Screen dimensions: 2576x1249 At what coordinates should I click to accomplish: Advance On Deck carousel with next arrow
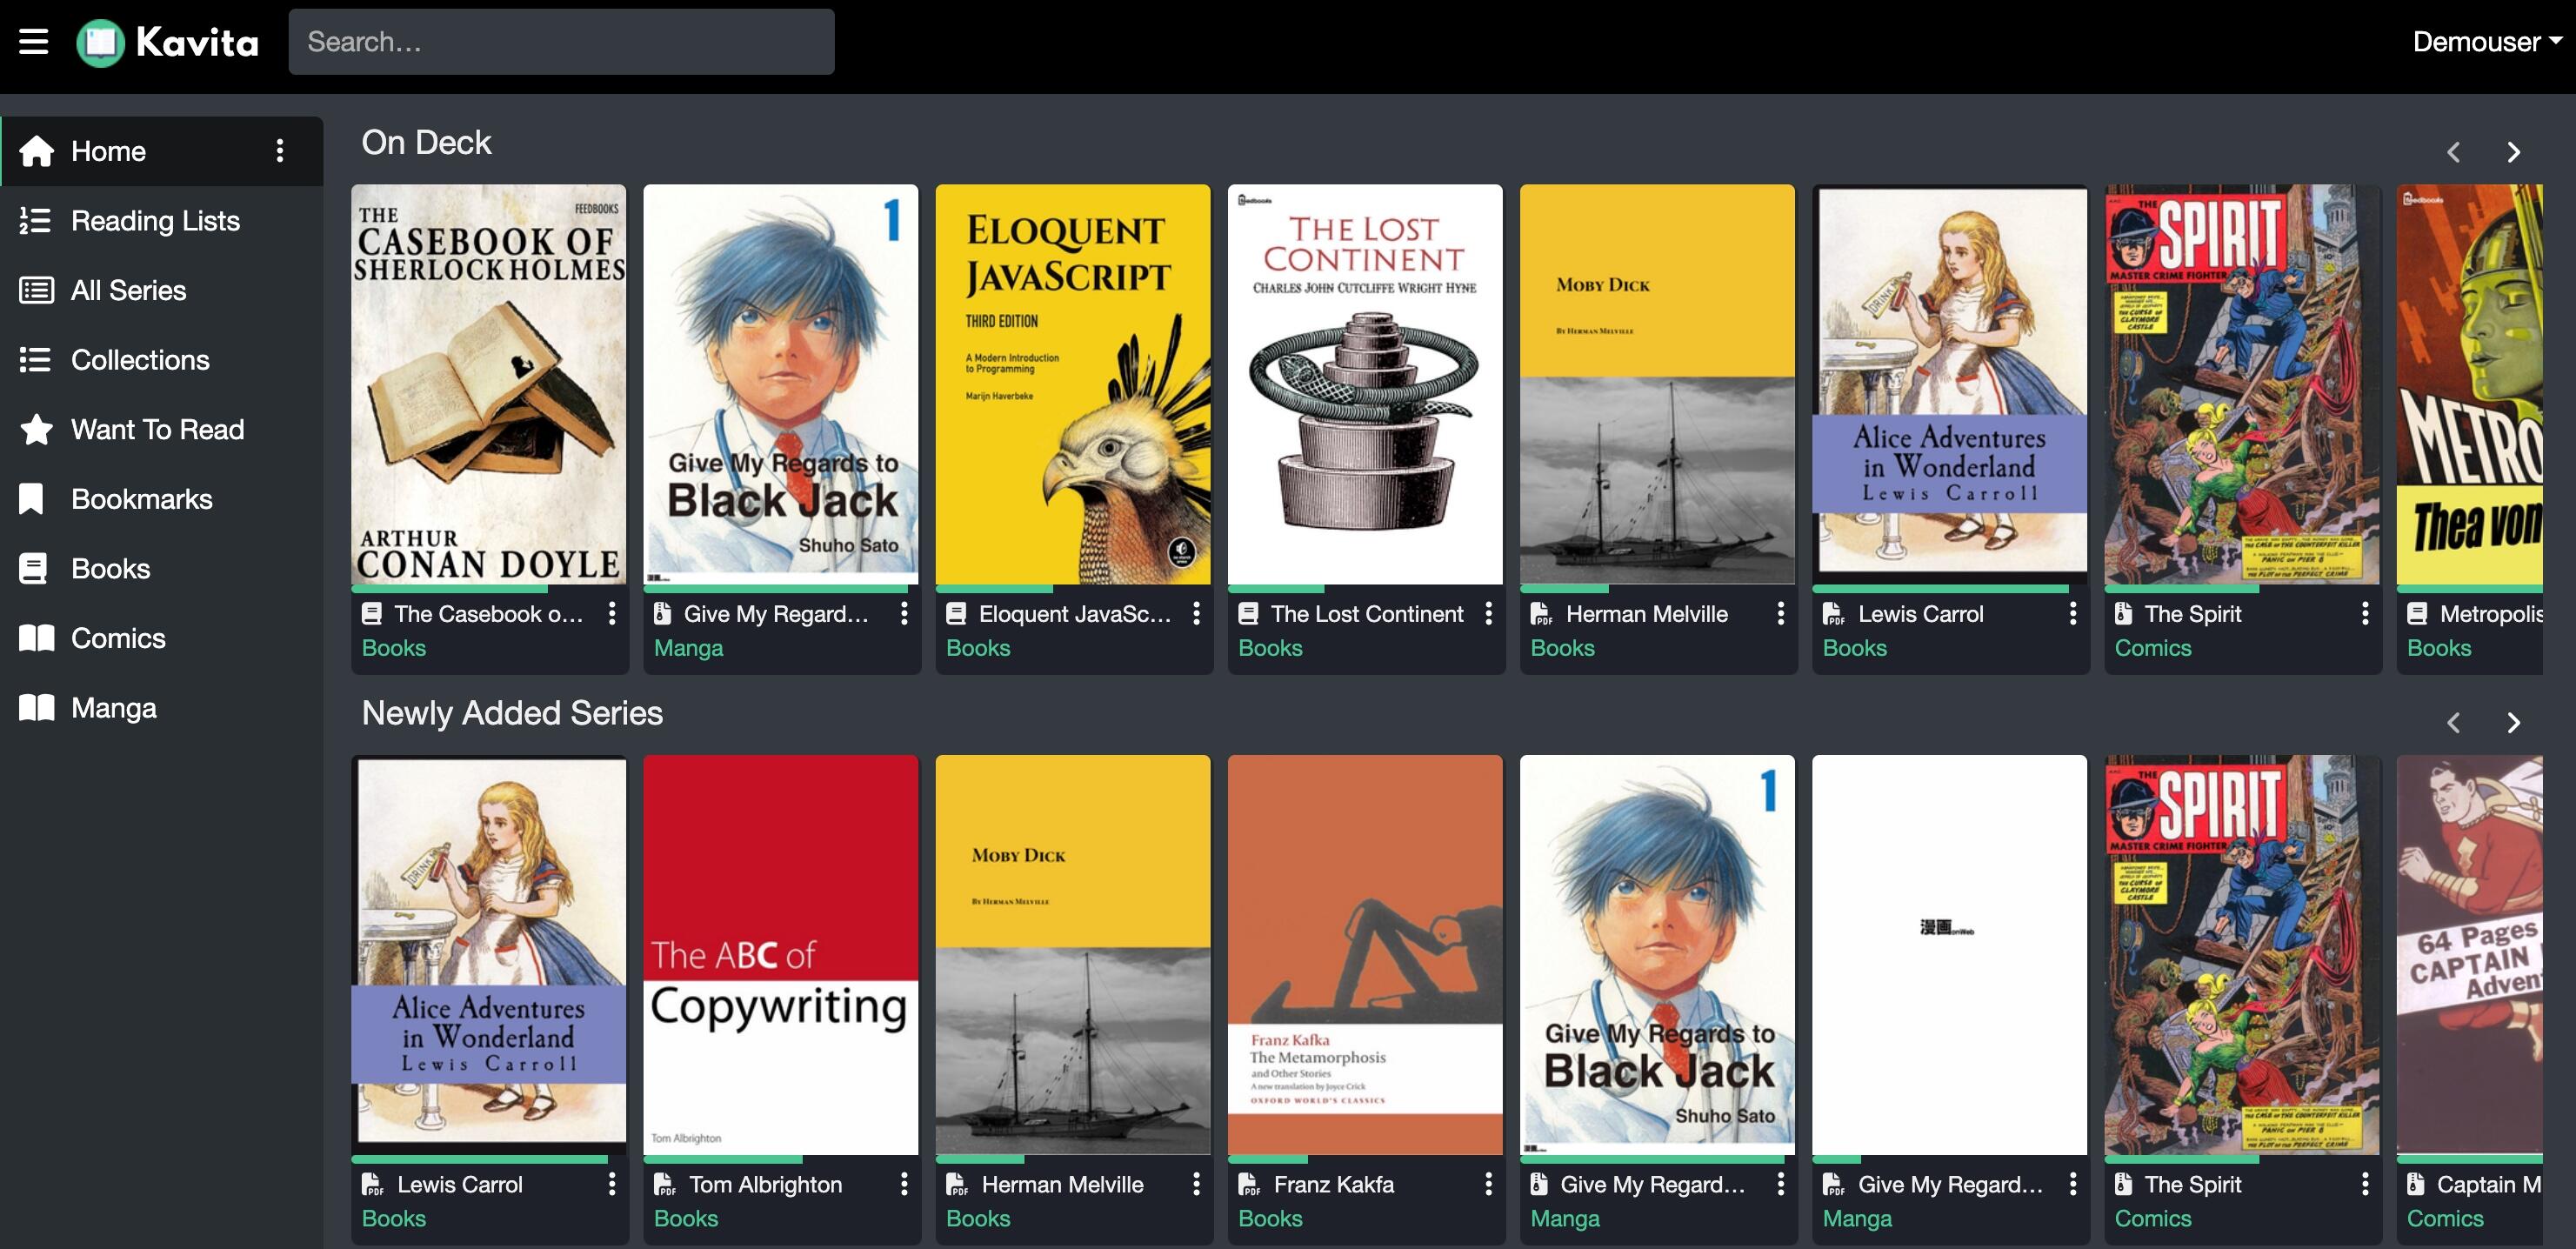pos(2513,152)
